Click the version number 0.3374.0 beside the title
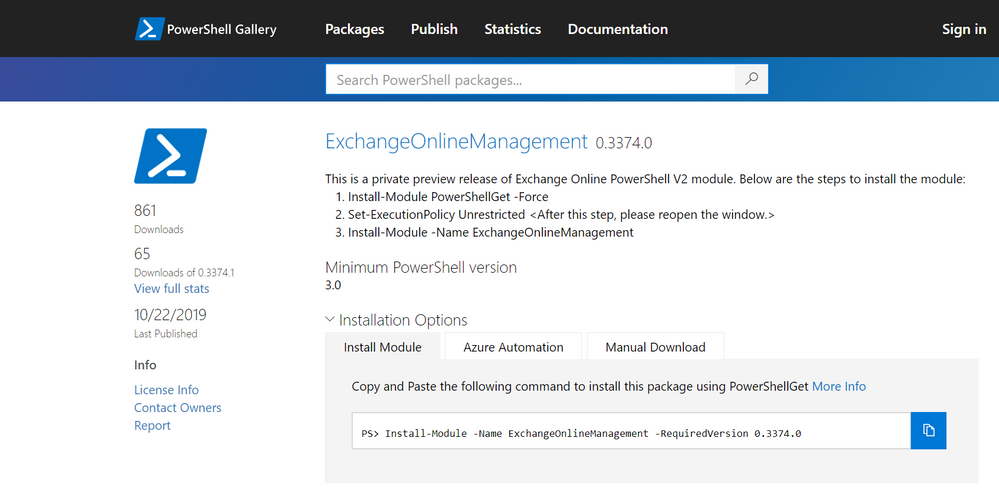Screen dimensions: 999x492 (x=624, y=143)
